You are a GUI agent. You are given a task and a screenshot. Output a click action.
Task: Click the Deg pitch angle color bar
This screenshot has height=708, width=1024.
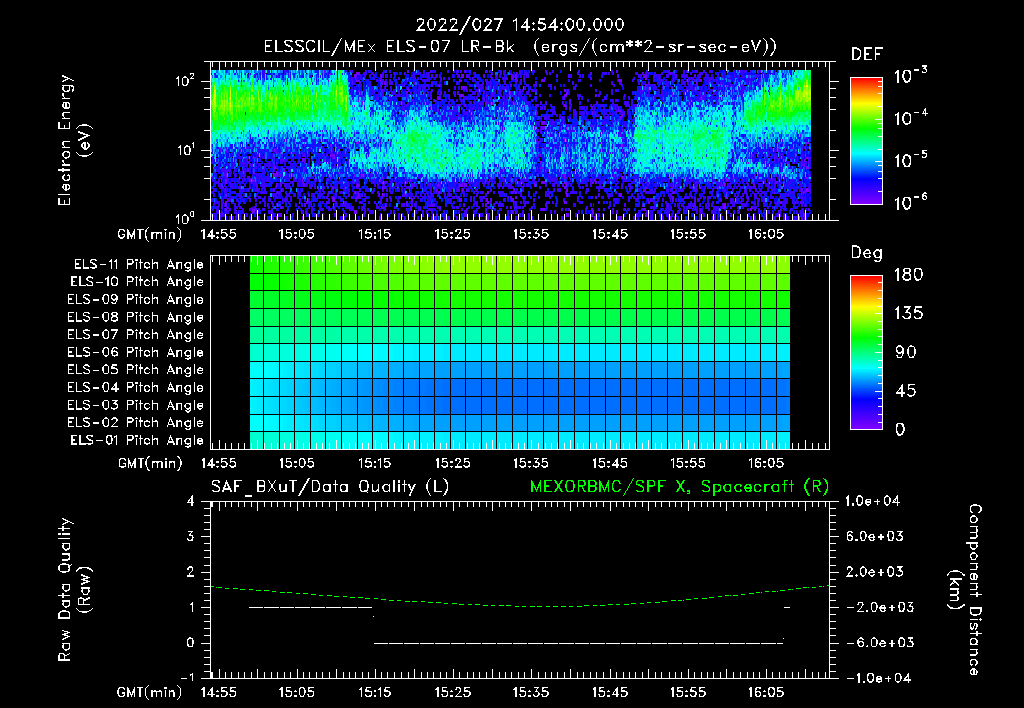867,352
